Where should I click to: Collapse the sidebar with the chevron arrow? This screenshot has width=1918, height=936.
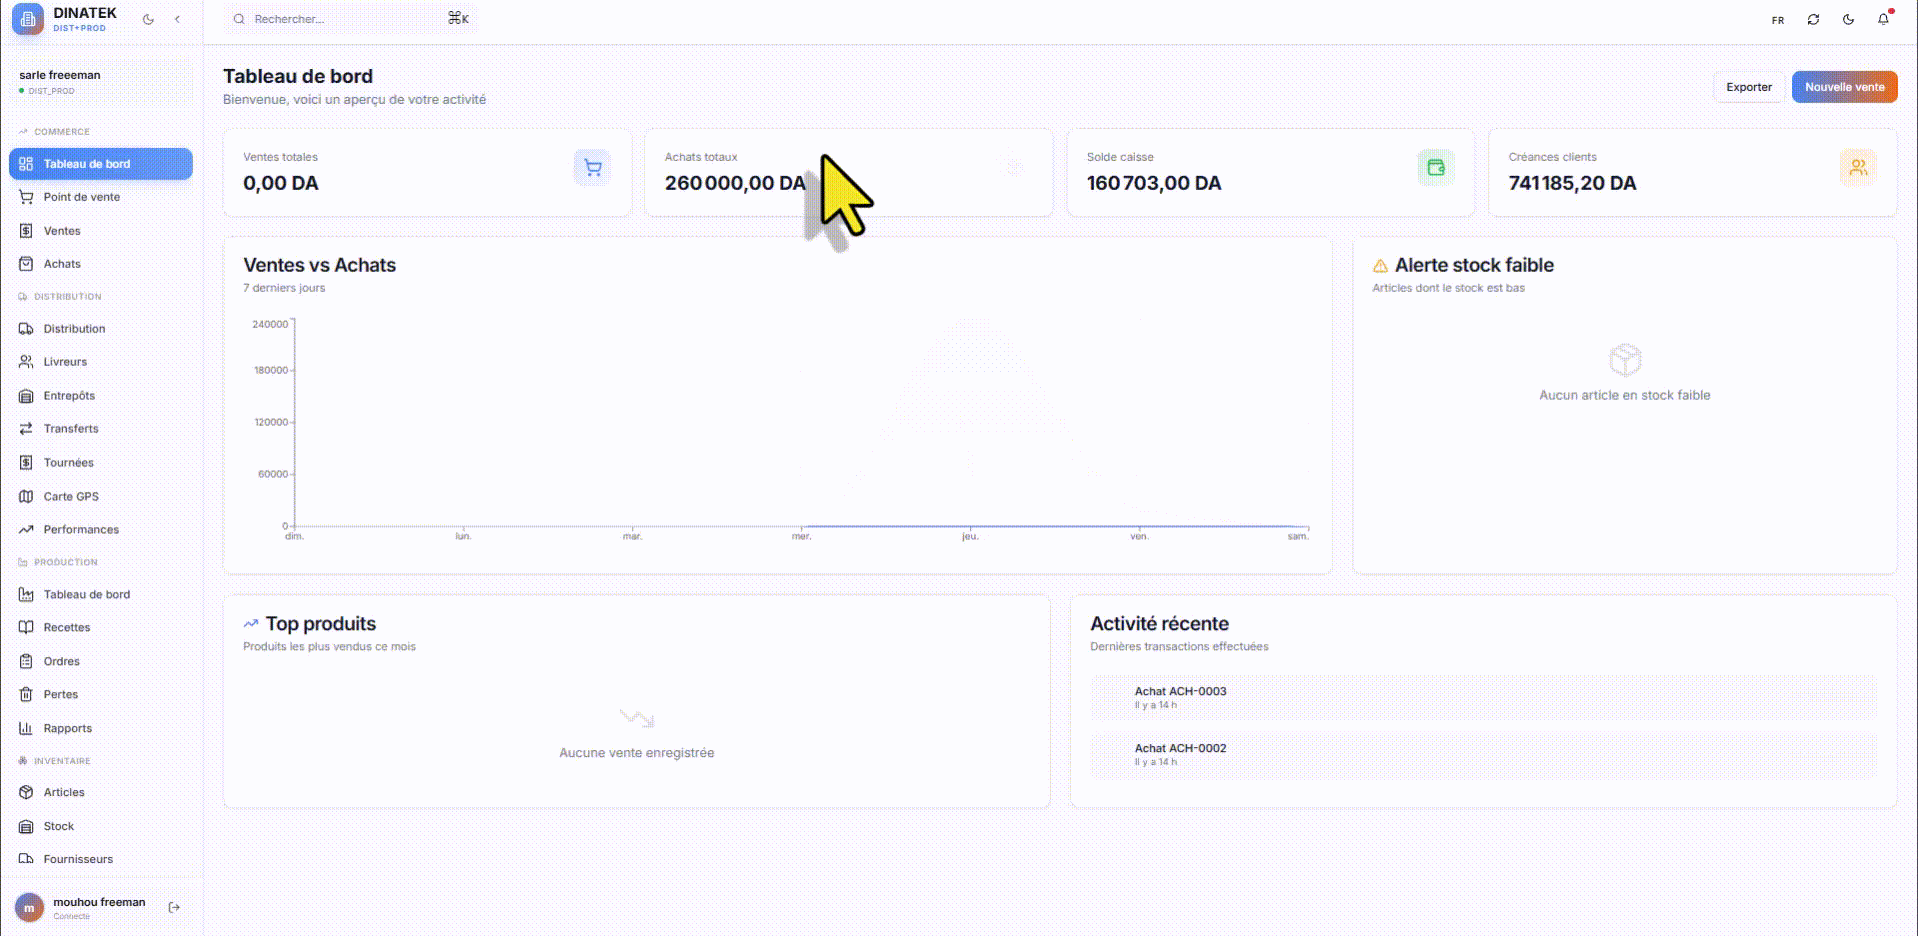click(x=178, y=19)
